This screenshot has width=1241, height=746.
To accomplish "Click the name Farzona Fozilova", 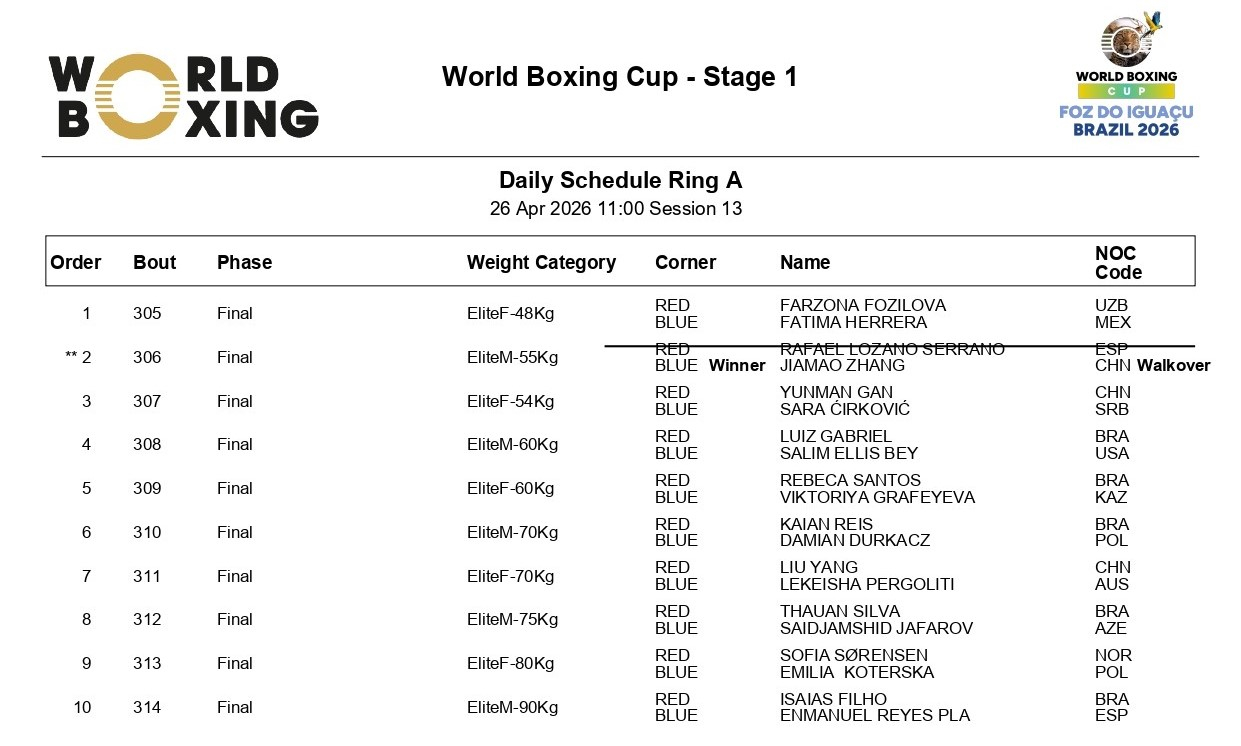I will 862,305.
